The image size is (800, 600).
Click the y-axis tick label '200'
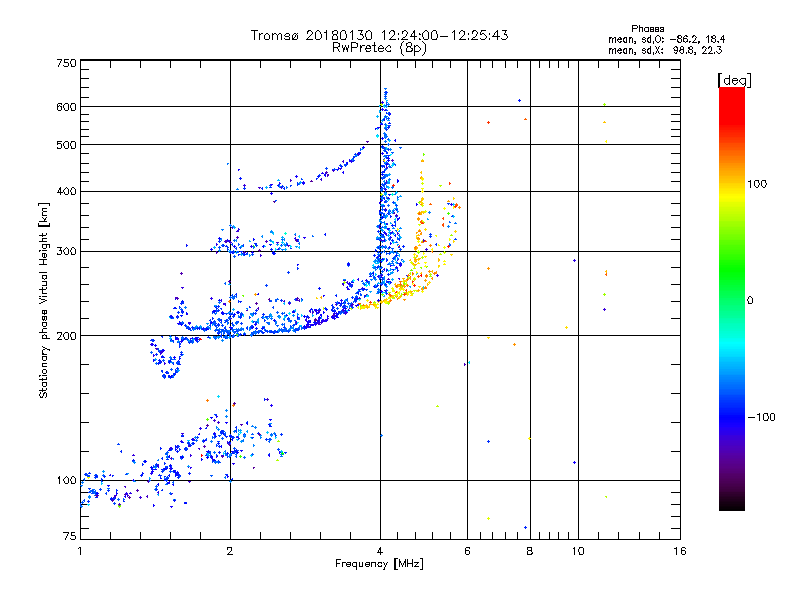(66, 336)
